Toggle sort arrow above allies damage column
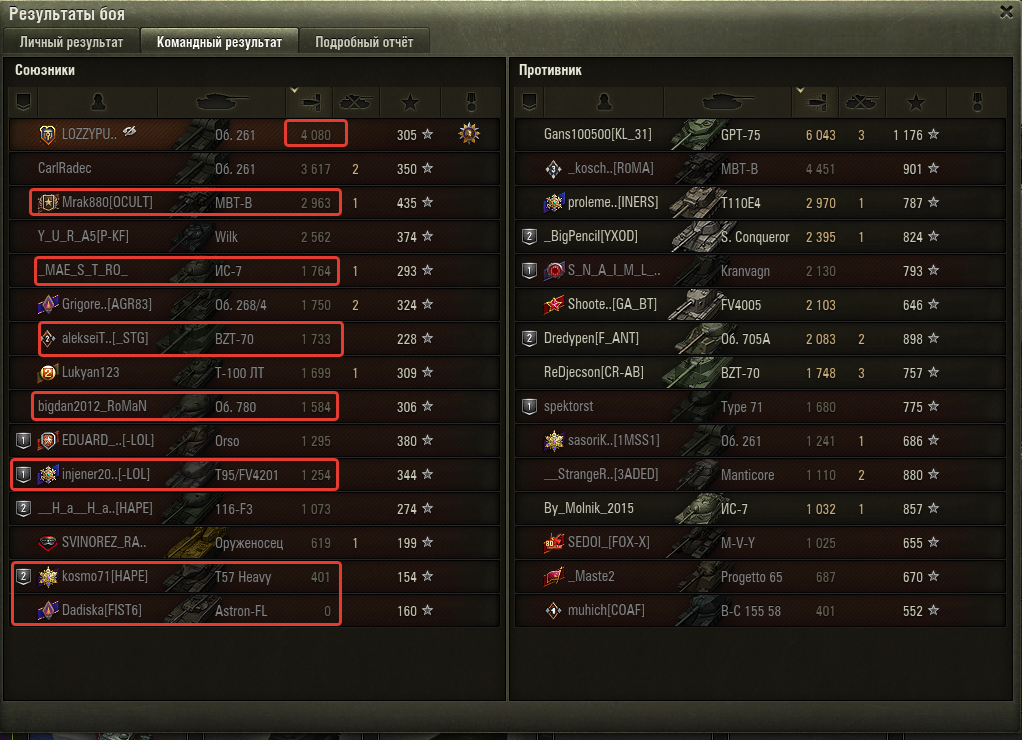 point(294,91)
